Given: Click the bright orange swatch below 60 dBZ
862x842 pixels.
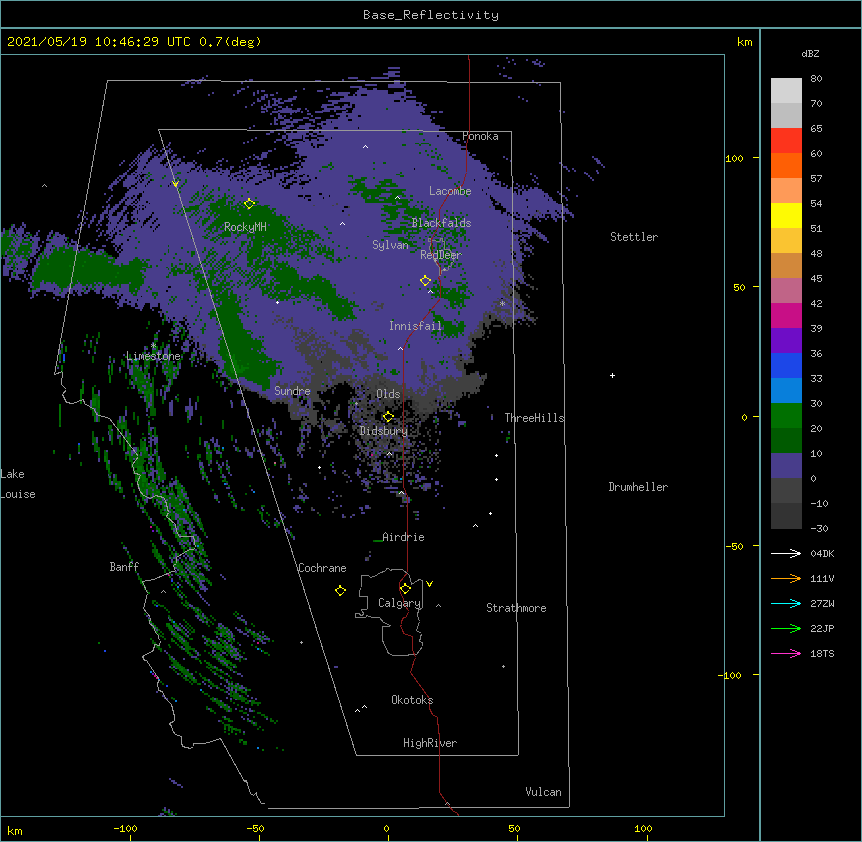Looking at the screenshot, I should [786, 165].
